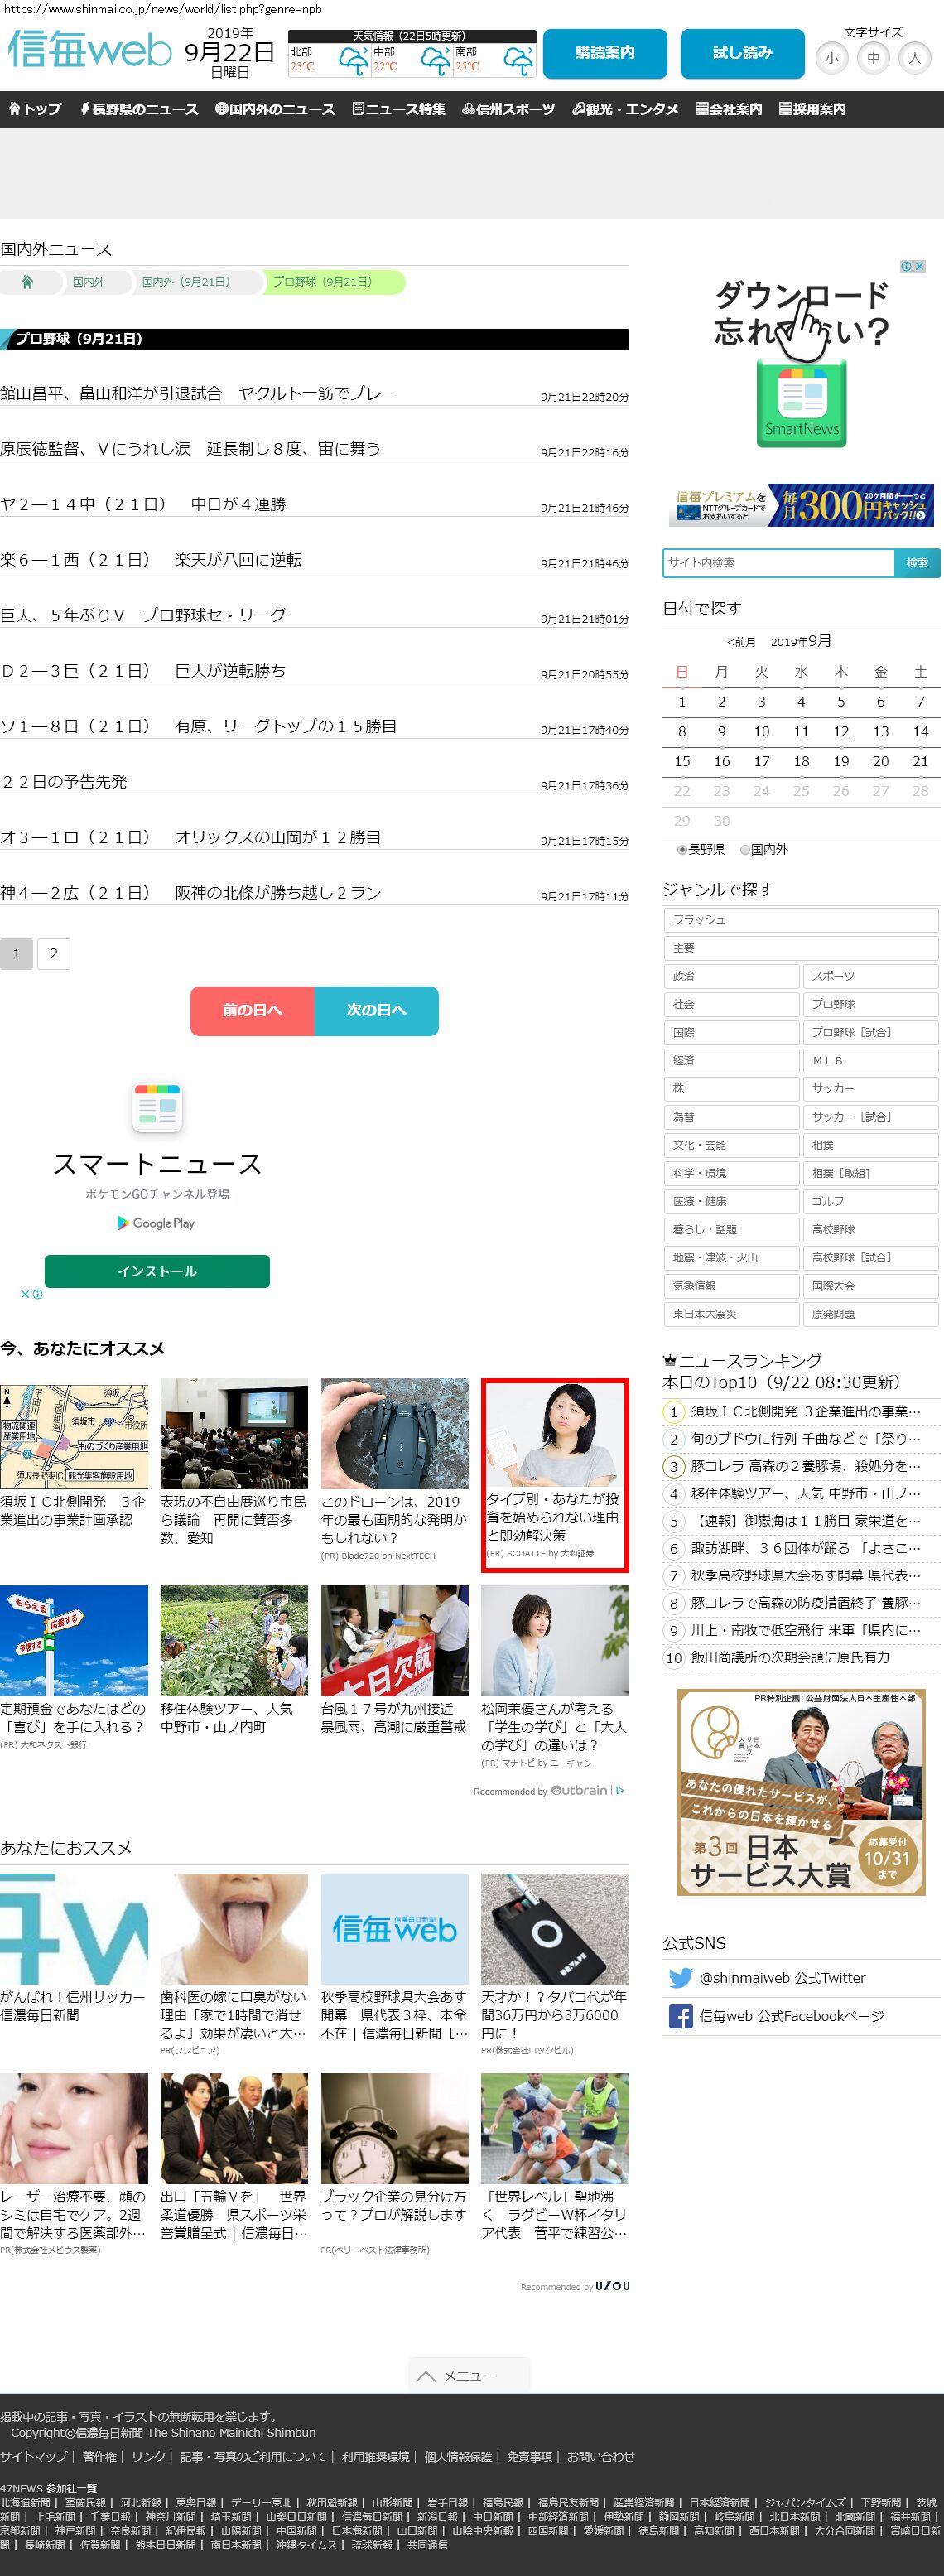Go to previous month in calendar
944x2576 pixels.
point(741,642)
